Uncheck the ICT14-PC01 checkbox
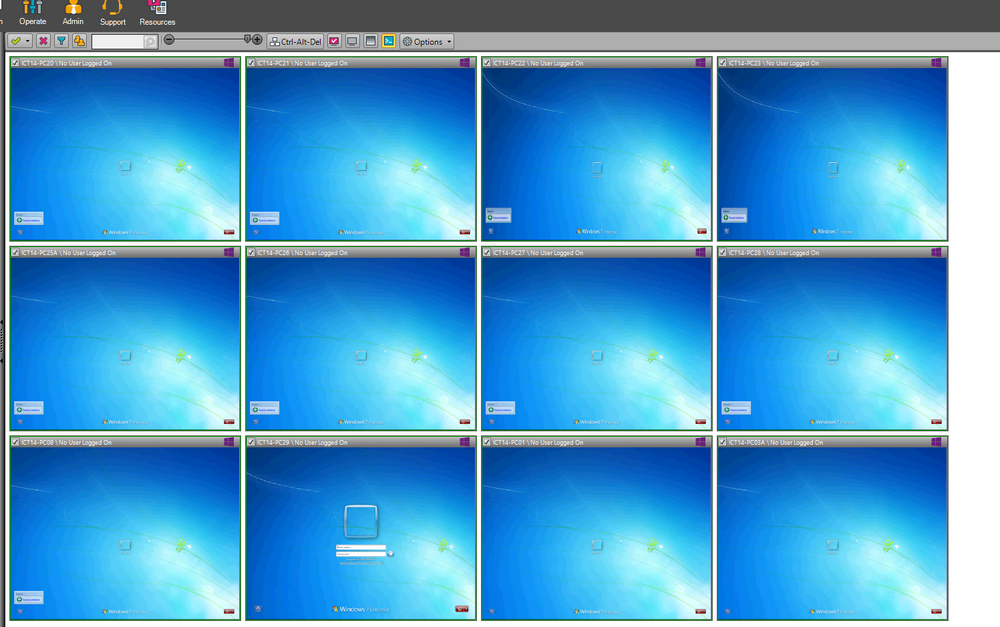The image size is (1000, 627). [487, 442]
